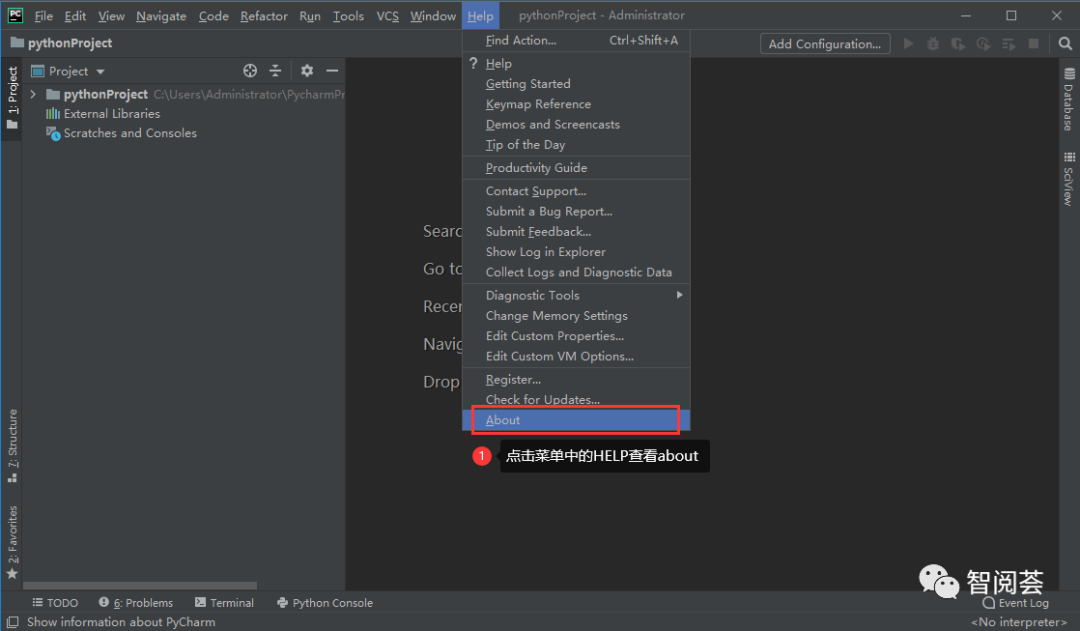Open the Event Log
Viewport: 1080px width, 631px height.
(x=1016, y=603)
